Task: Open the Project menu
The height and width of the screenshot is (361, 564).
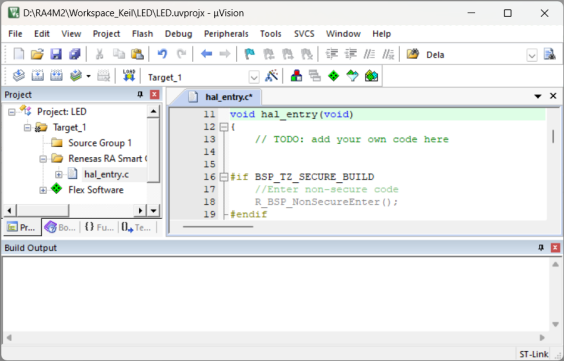Action: pyautogui.click(x=106, y=34)
